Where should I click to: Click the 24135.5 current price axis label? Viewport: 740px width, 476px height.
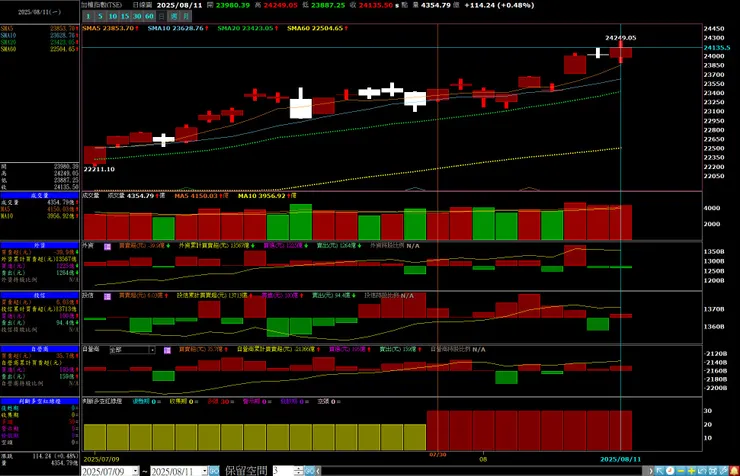[717, 48]
